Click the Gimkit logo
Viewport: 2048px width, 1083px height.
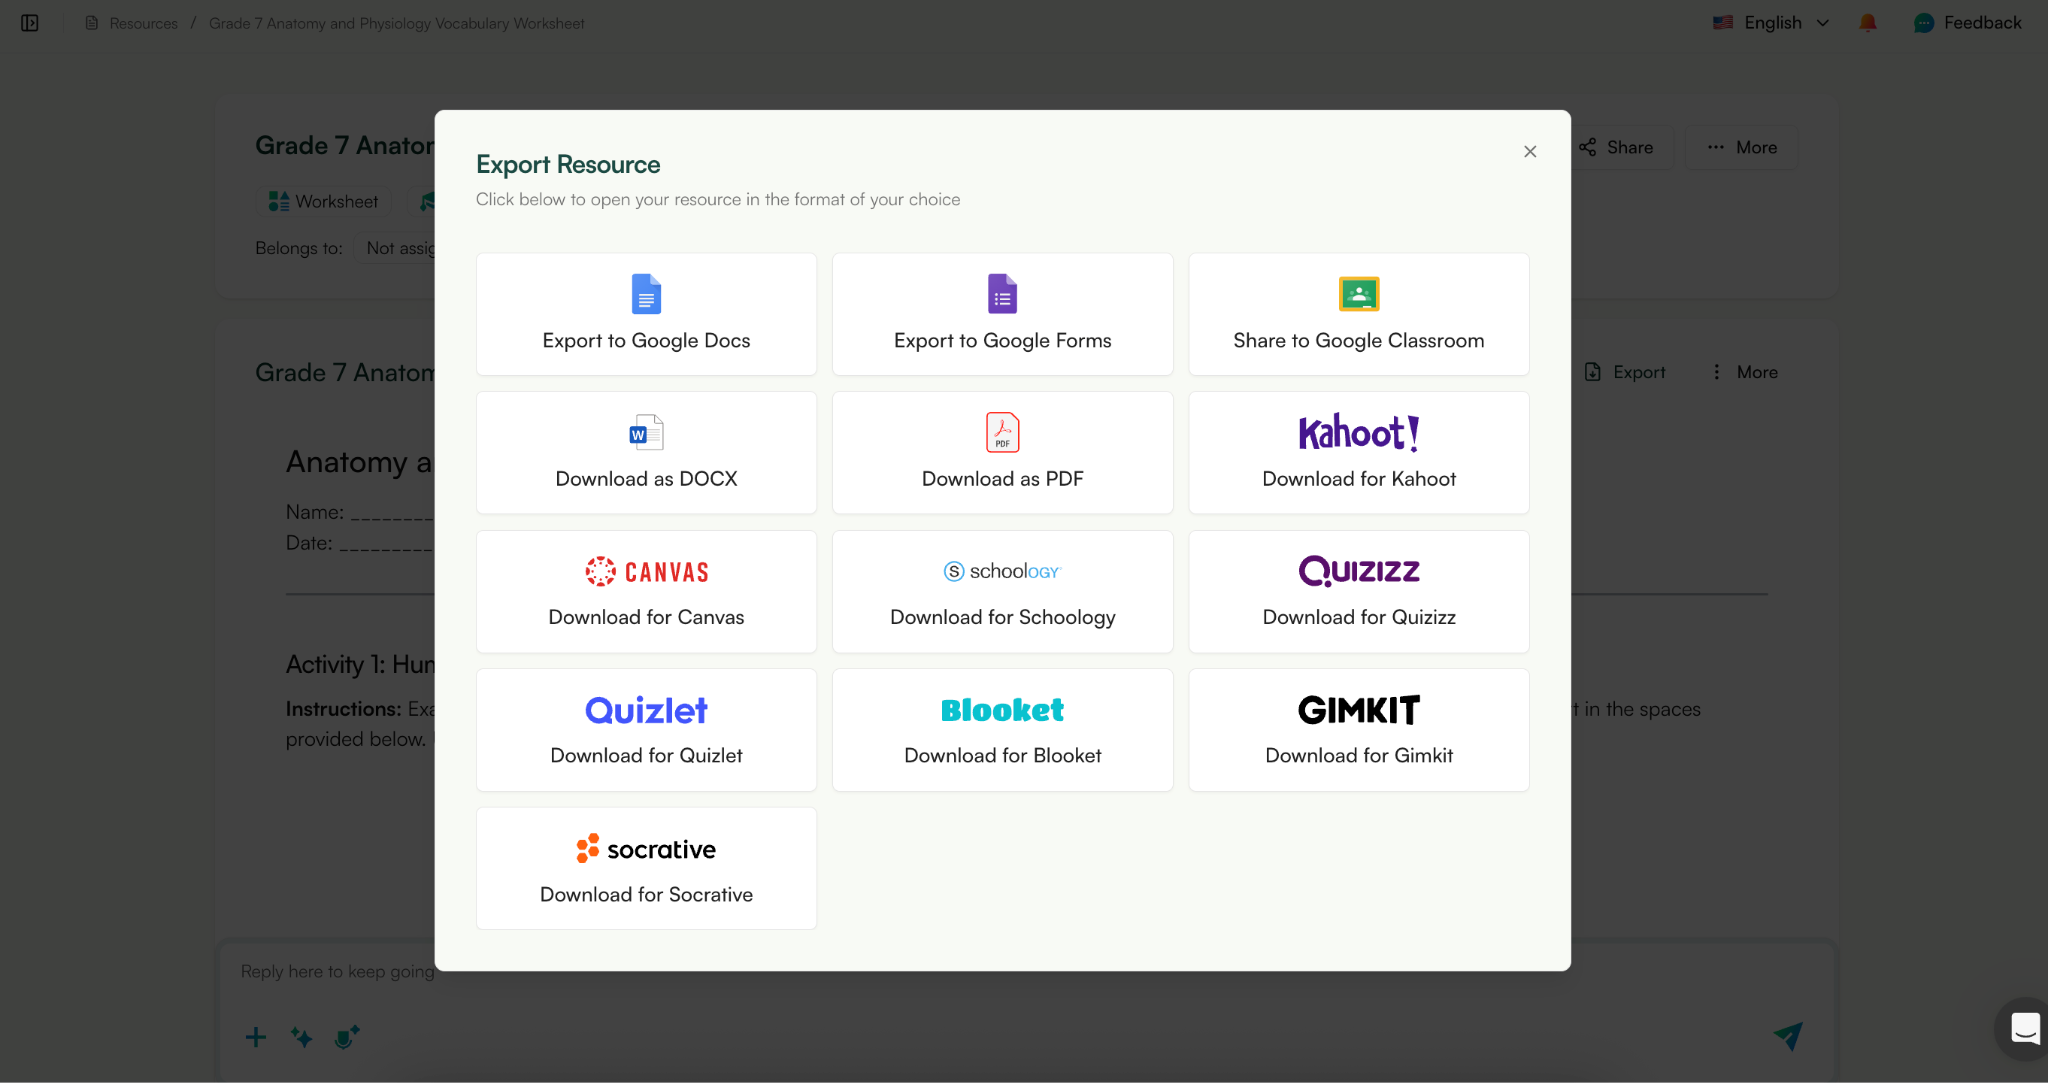1357,709
